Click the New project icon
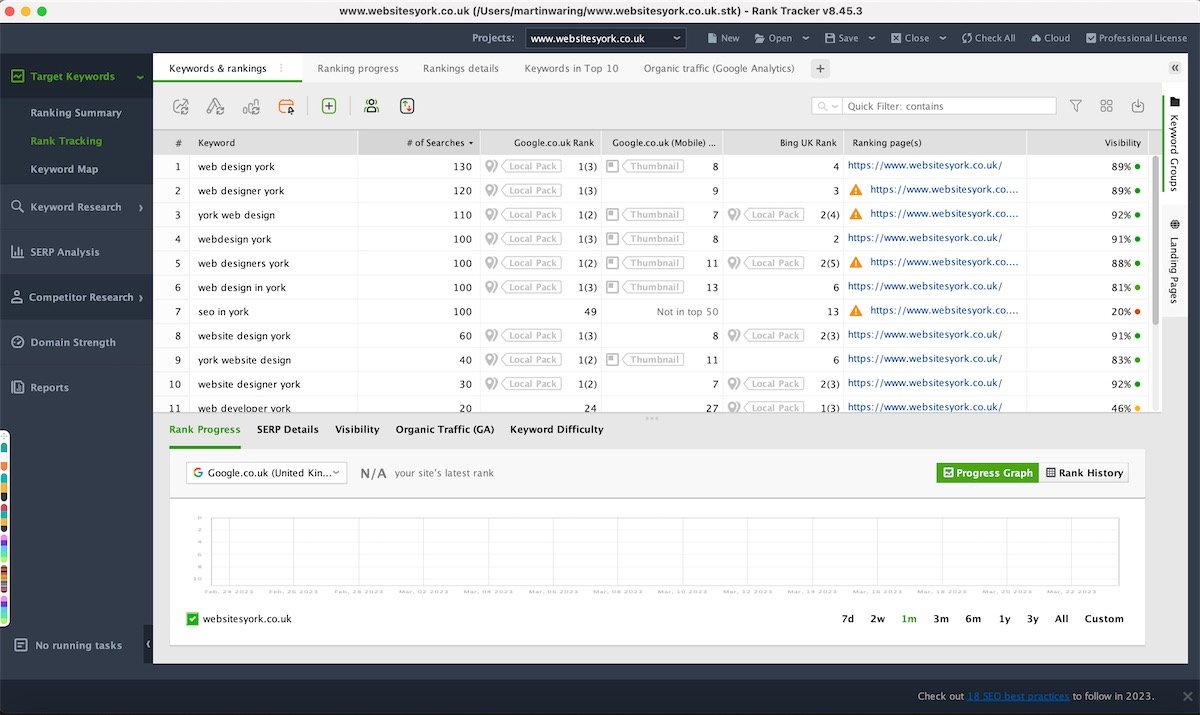This screenshot has width=1200, height=715. tap(712, 38)
